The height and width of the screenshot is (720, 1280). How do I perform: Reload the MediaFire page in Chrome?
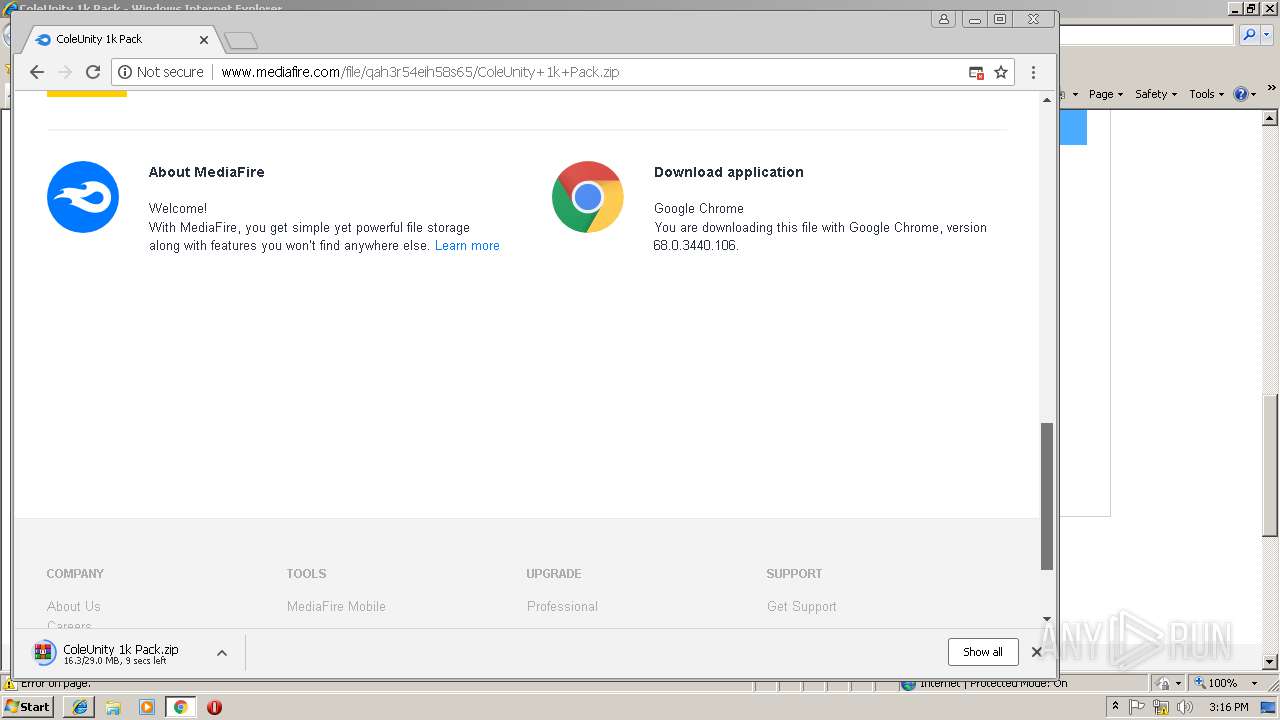[x=93, y=72]
